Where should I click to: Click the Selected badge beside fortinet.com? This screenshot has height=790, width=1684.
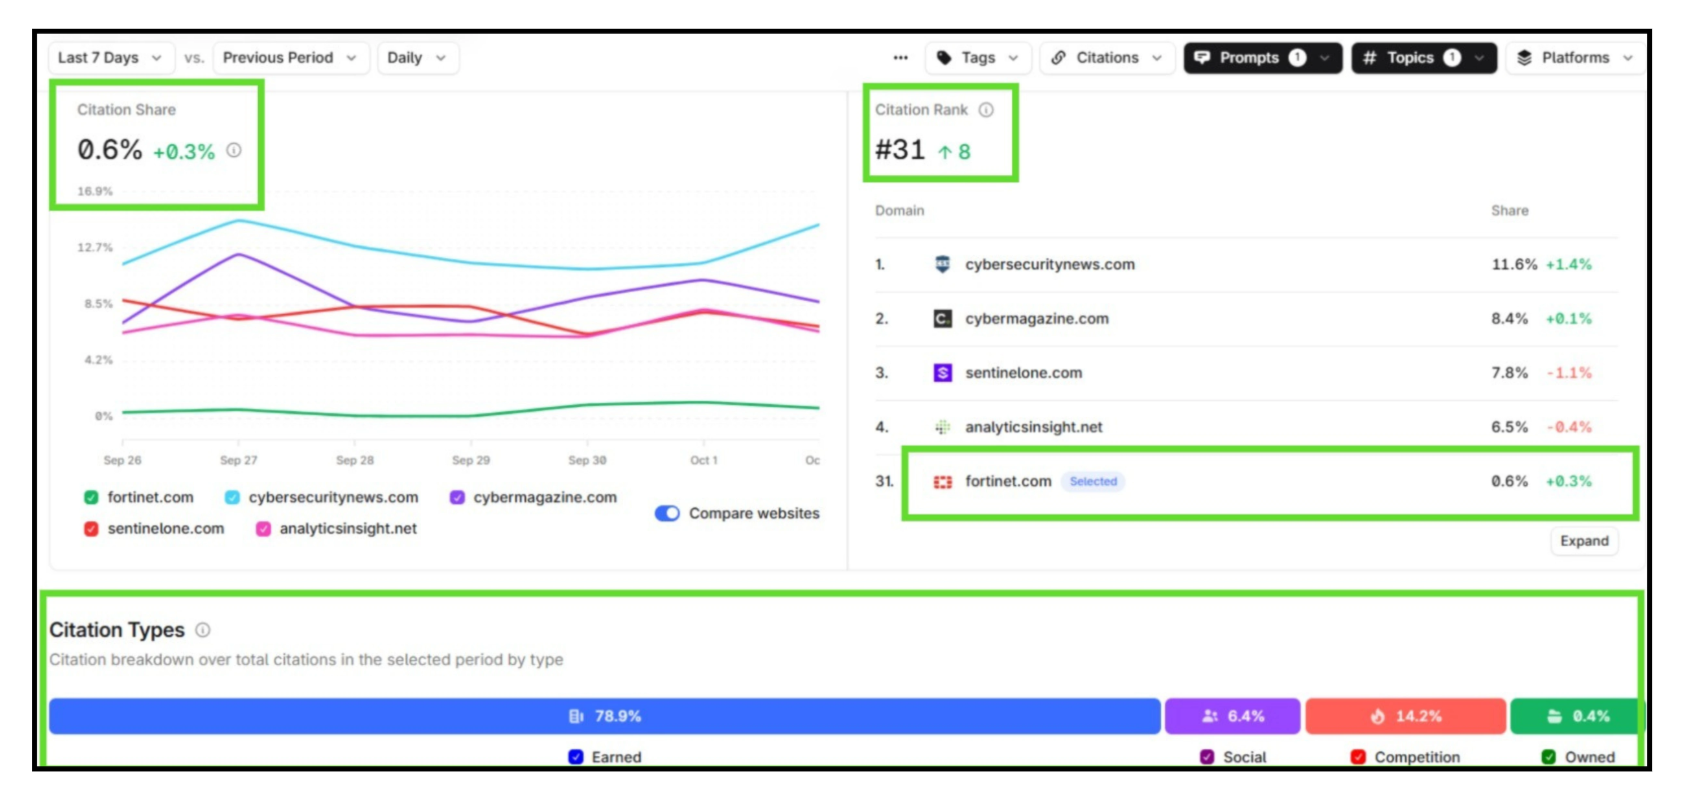1093,481
